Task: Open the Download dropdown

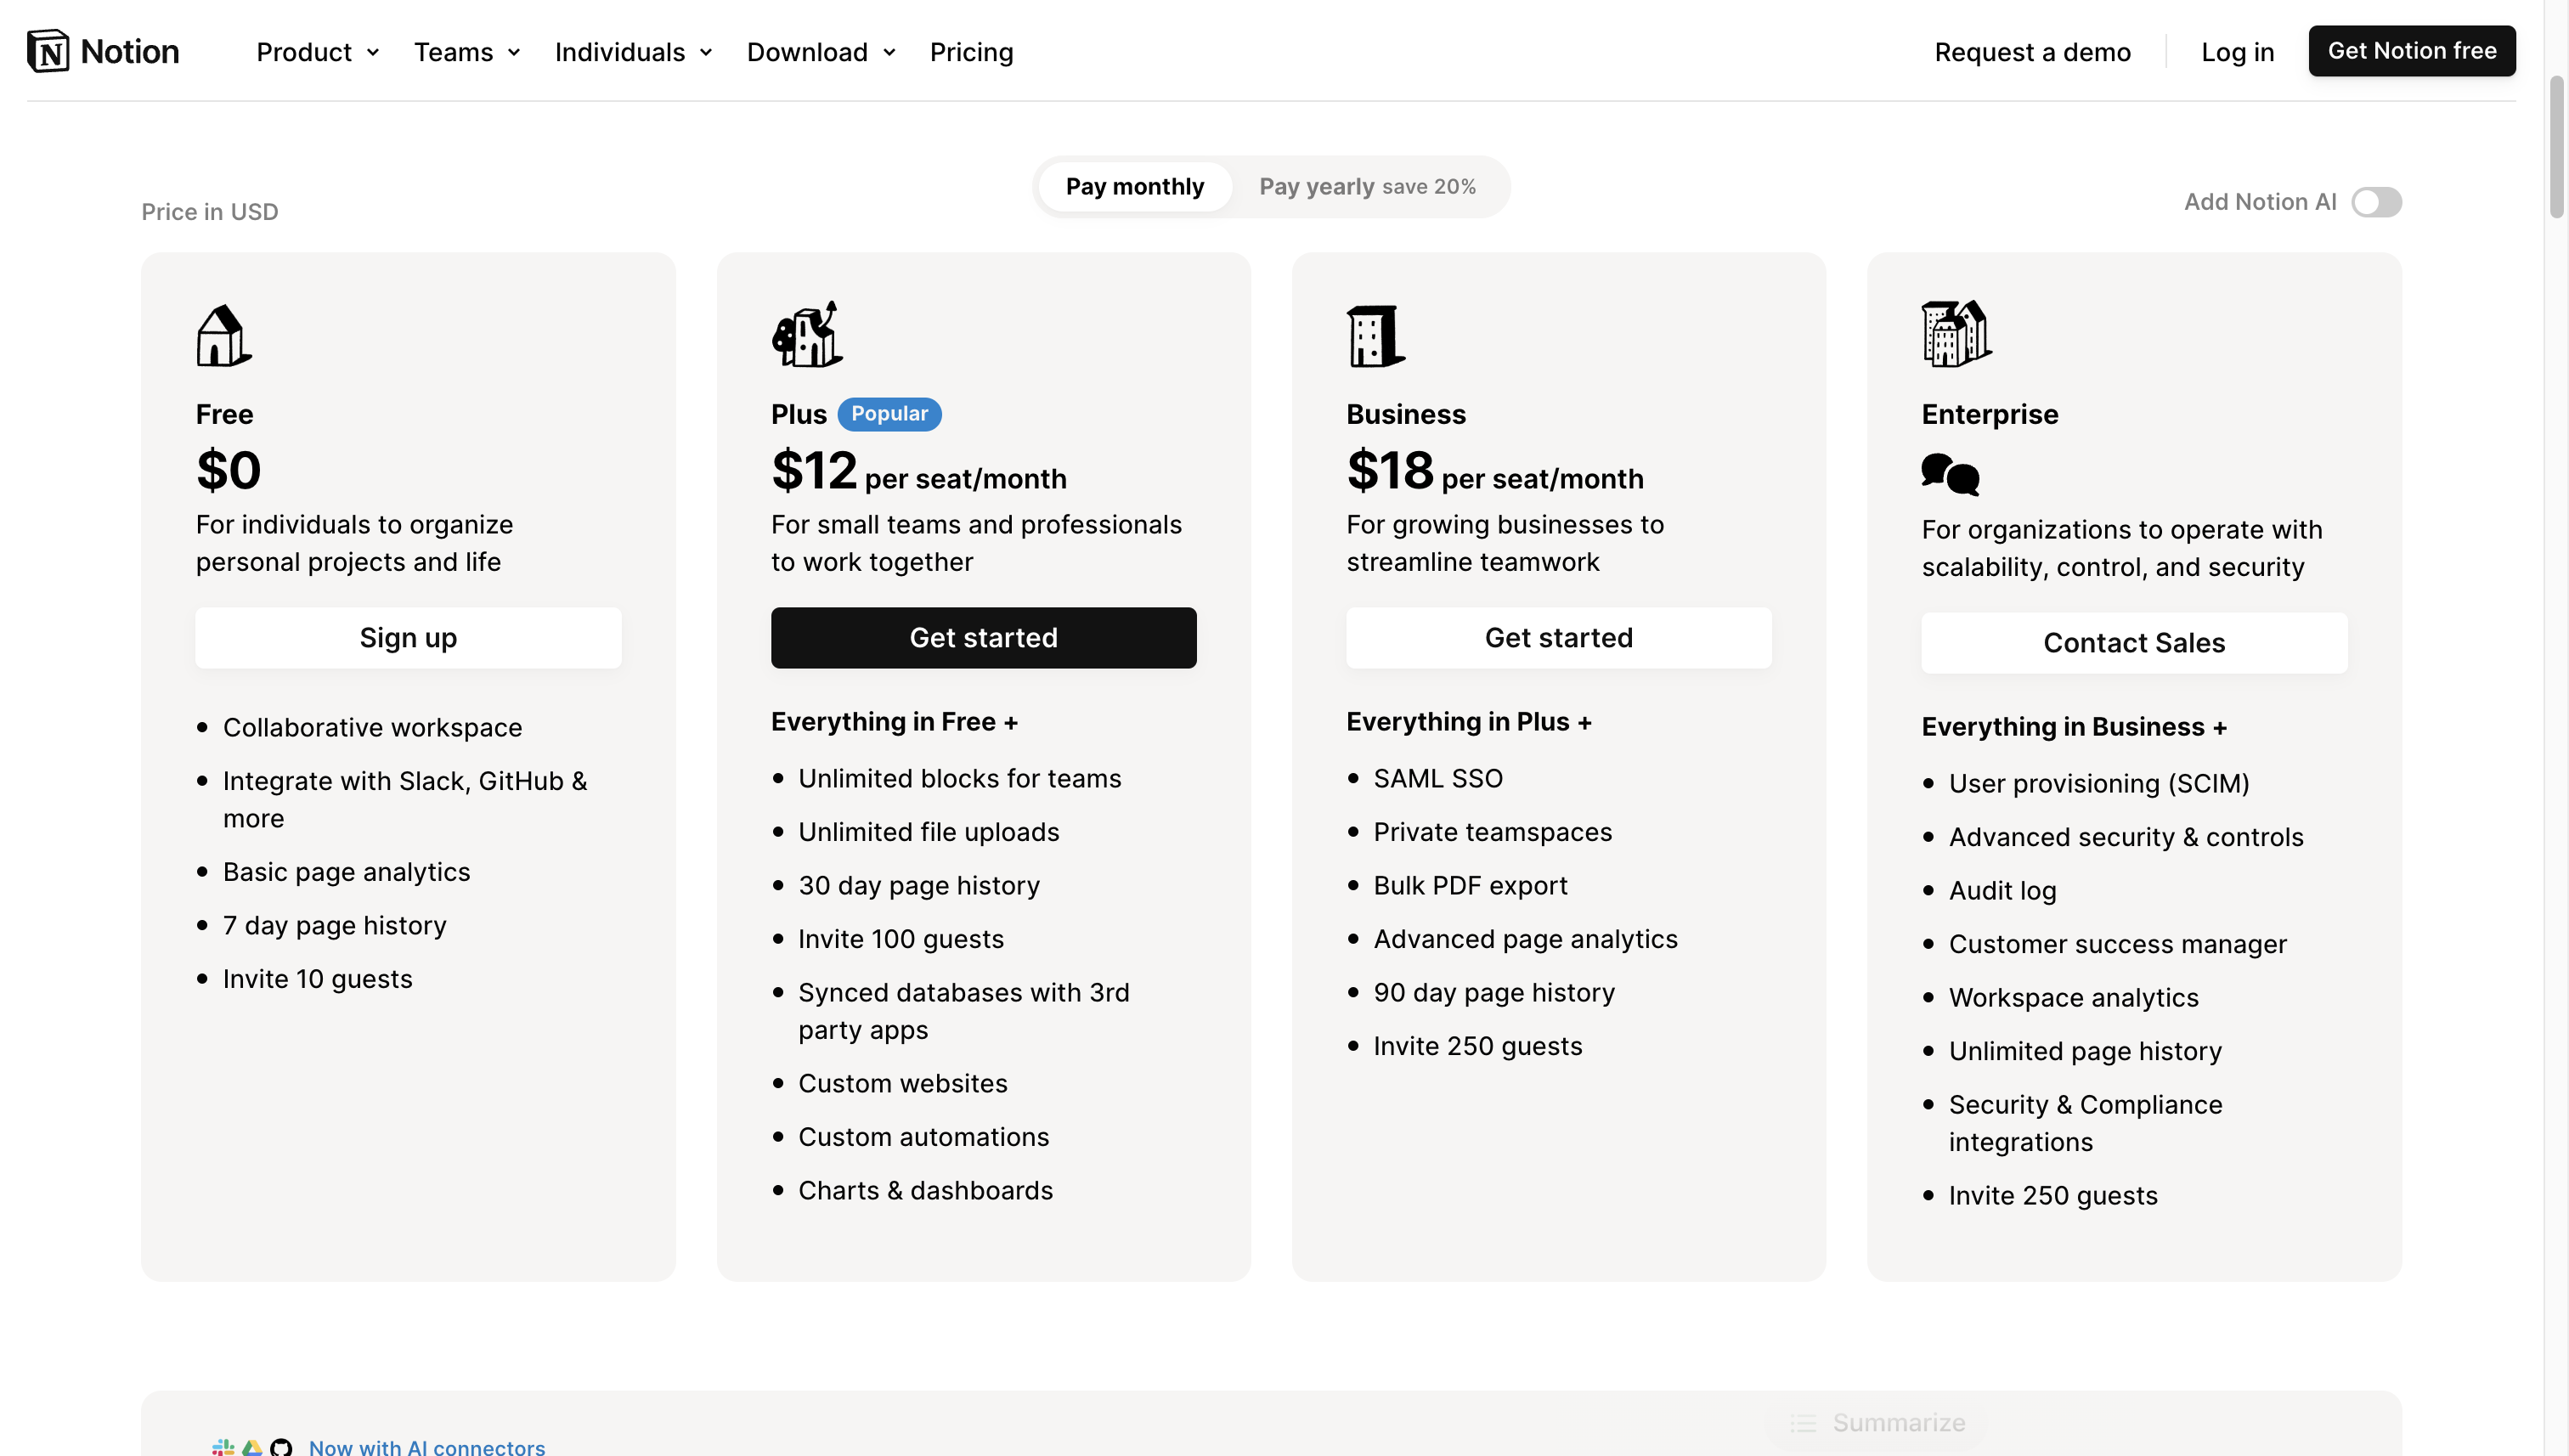Action: point(820,52)
